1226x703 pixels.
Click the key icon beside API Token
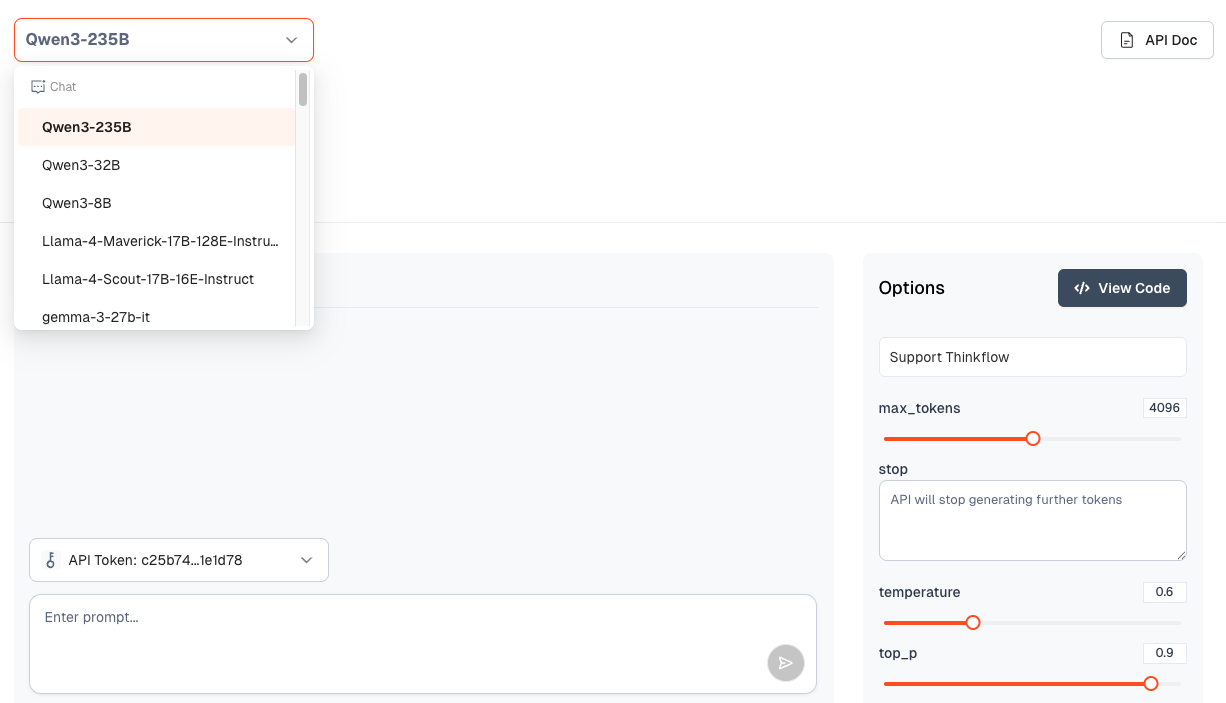(50, 560)
